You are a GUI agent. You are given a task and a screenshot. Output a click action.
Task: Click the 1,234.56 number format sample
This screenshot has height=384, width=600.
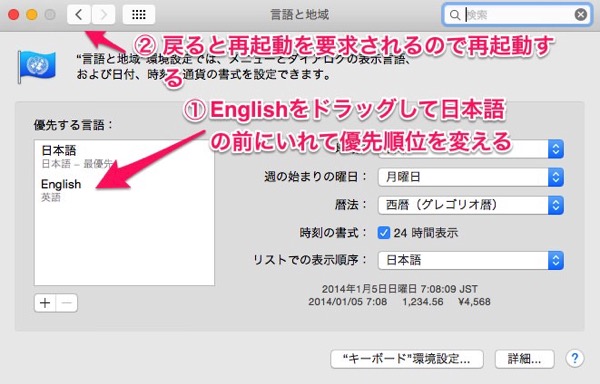[422, 302]
